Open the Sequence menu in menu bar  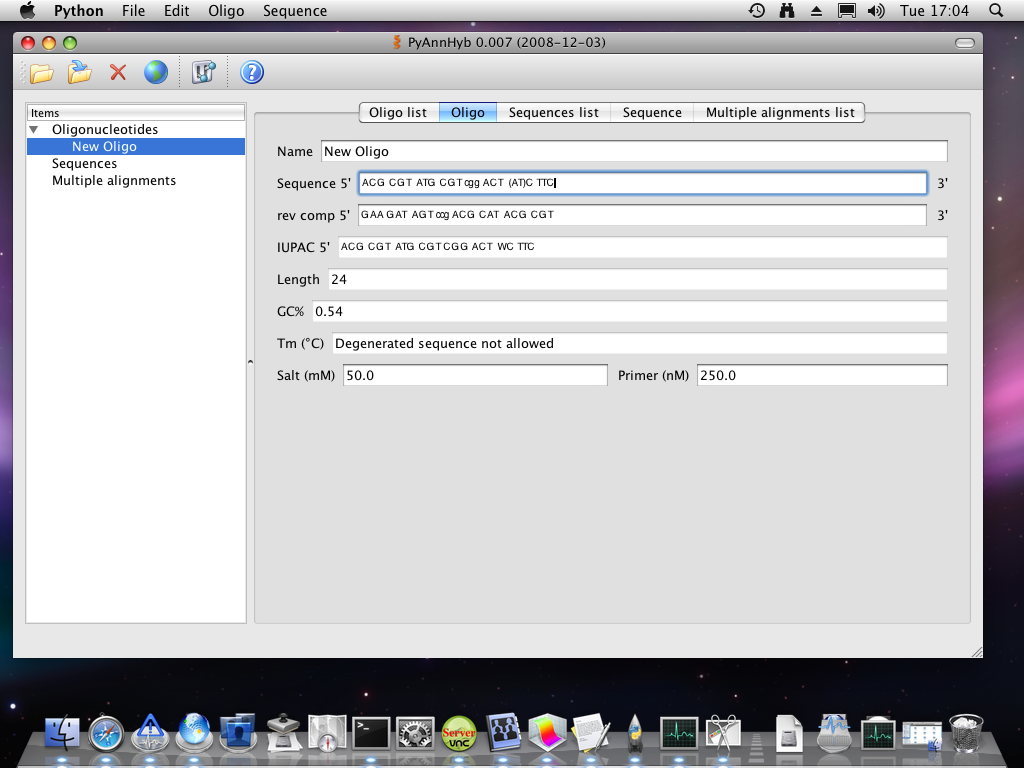[295, 11]
